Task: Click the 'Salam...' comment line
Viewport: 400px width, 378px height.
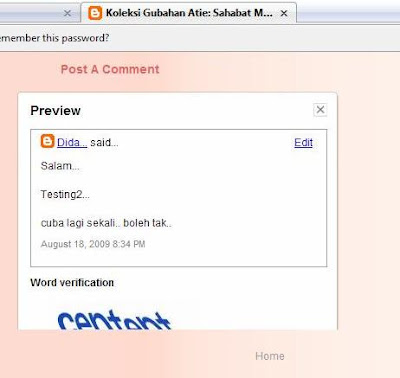Action: pos(60,166)
